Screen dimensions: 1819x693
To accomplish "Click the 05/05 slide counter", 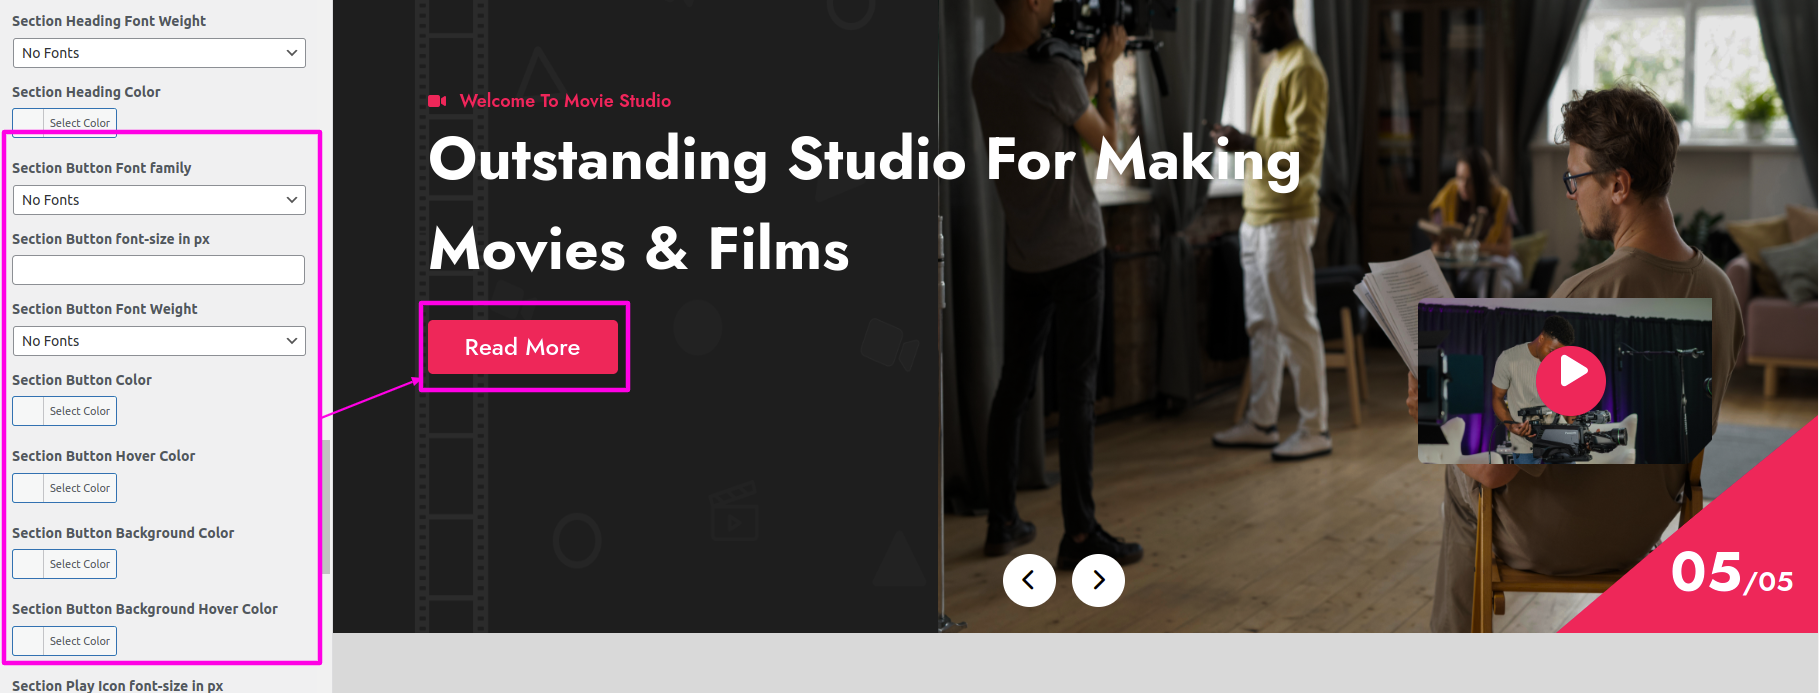I will 1731,574.
